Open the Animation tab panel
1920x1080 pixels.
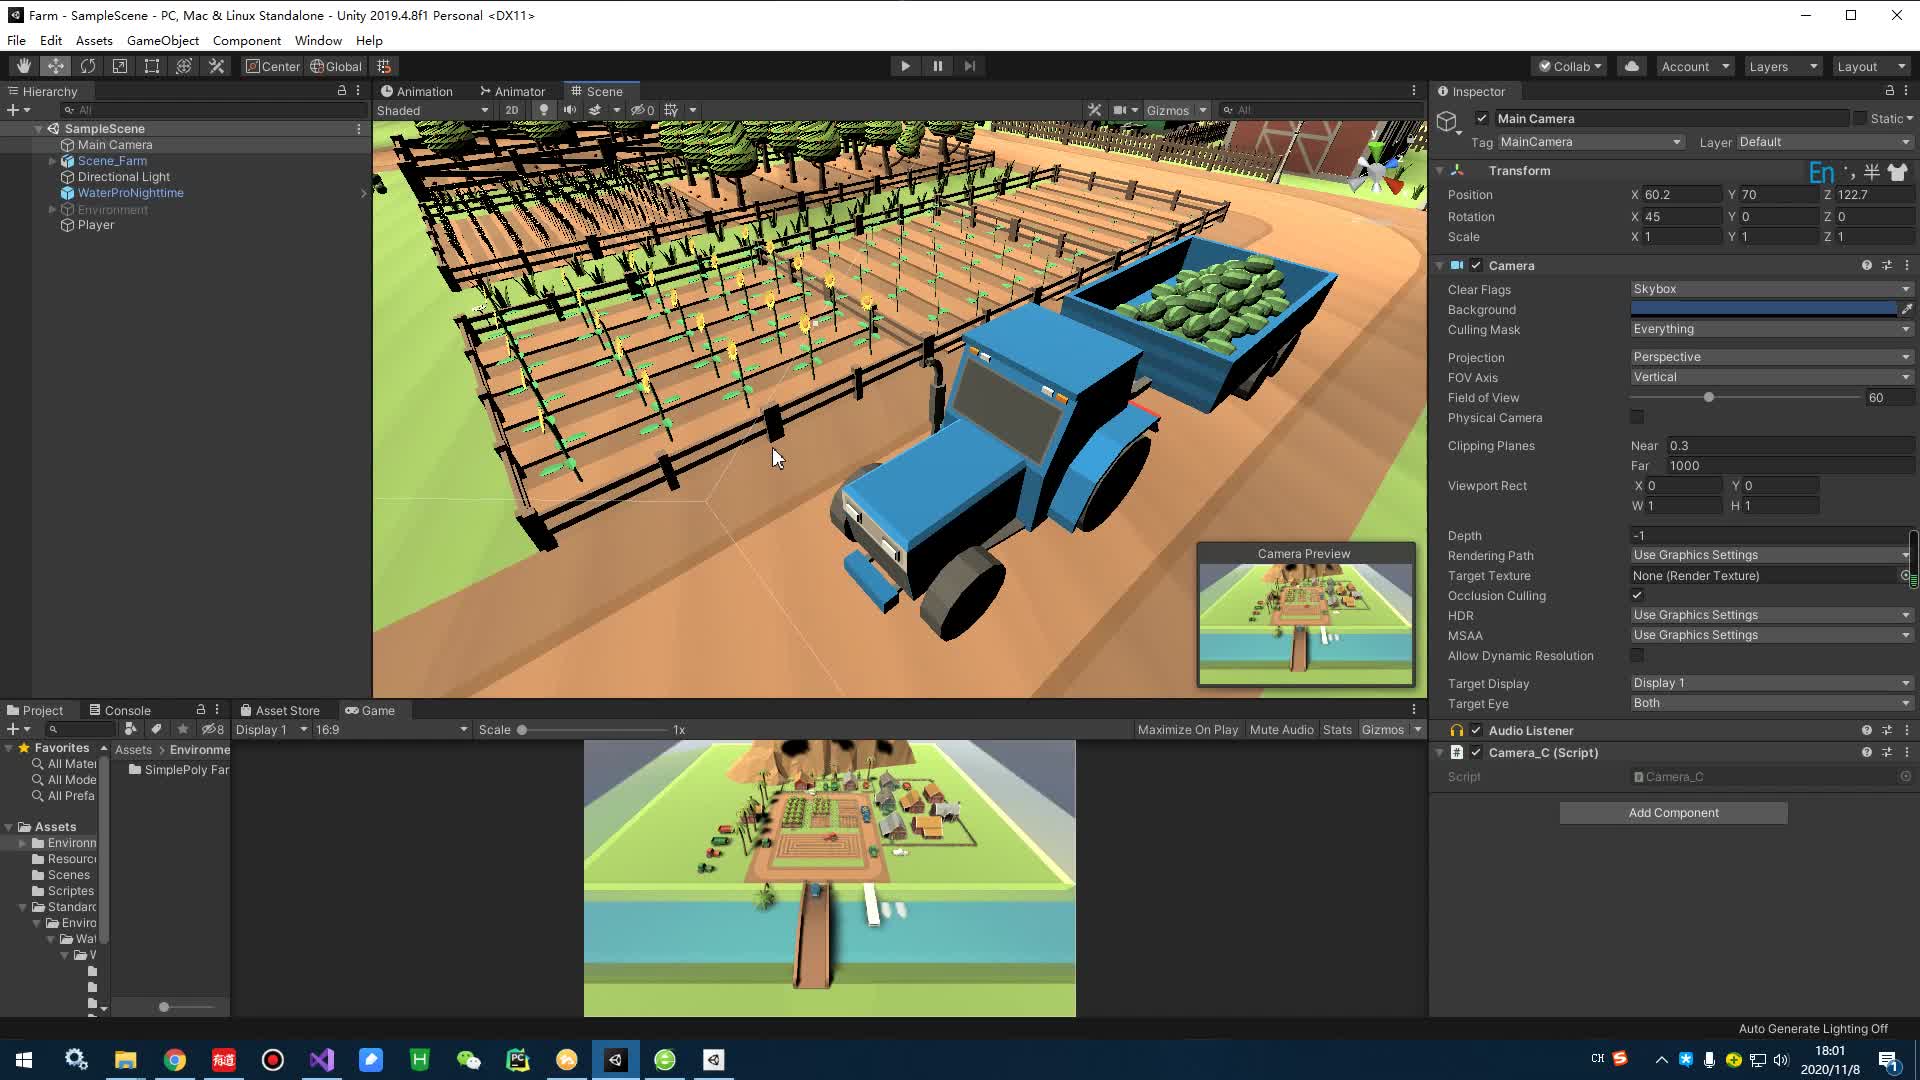pyautogui.click(x=418, y=90)
